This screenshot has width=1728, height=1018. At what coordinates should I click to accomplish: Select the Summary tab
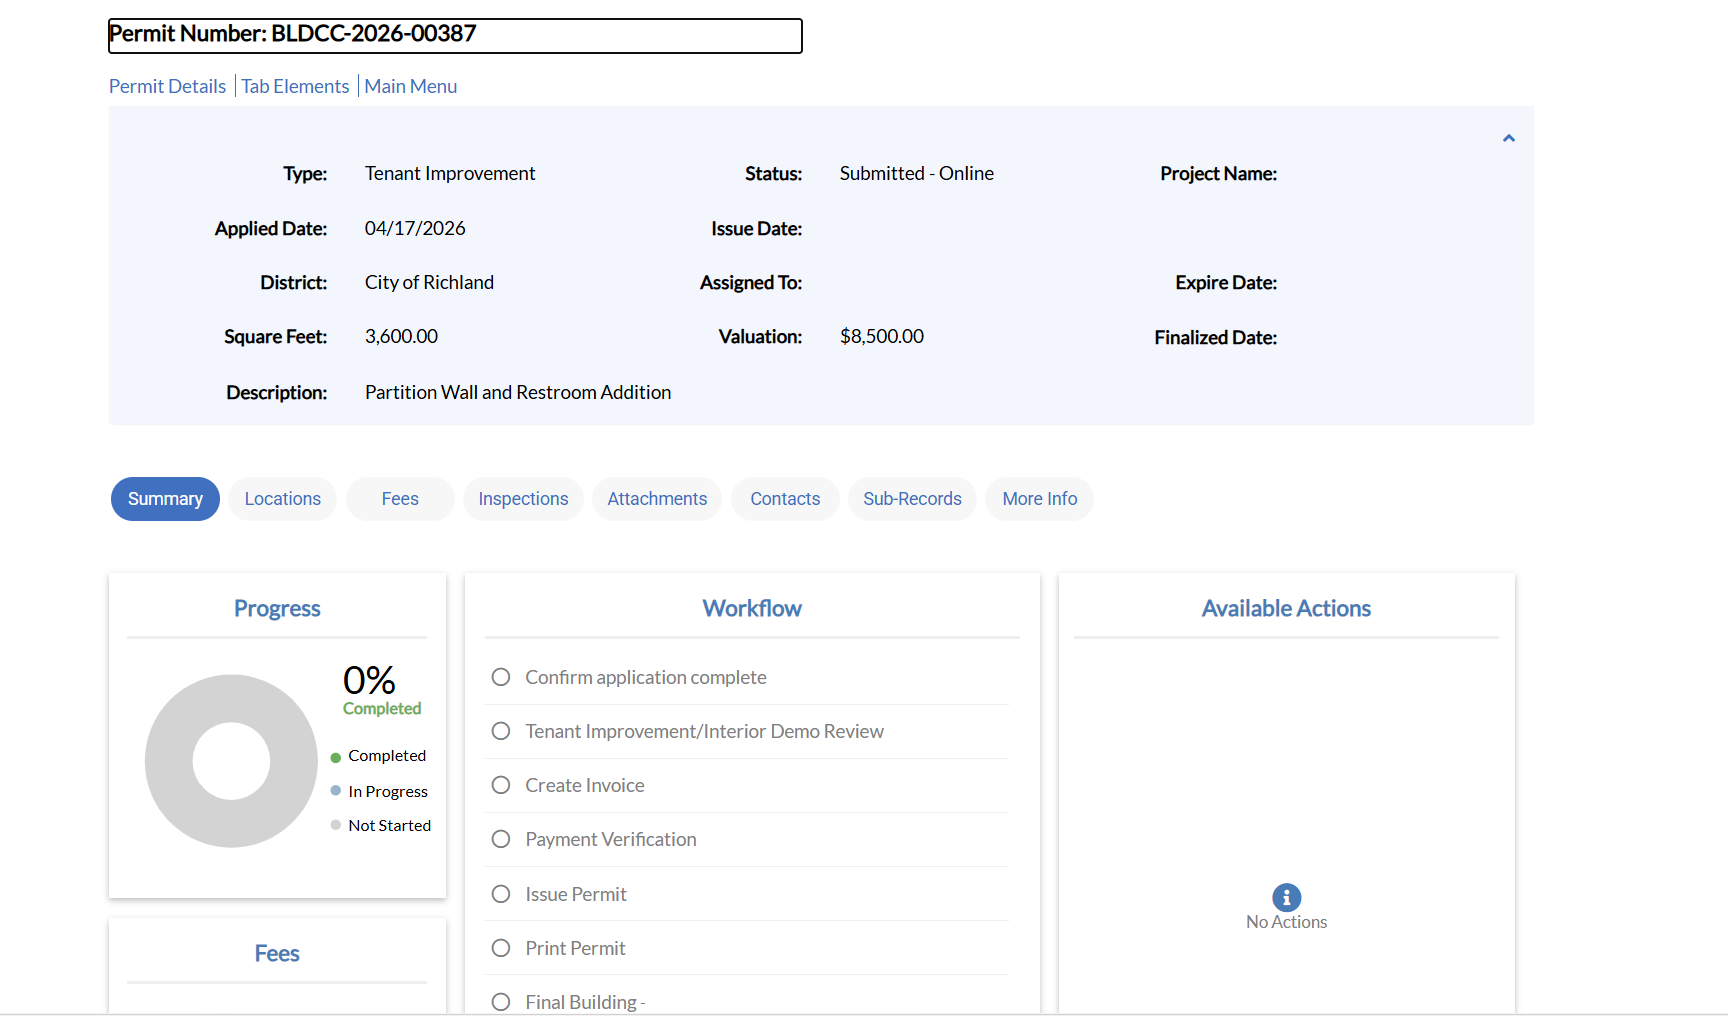point(165,499)
